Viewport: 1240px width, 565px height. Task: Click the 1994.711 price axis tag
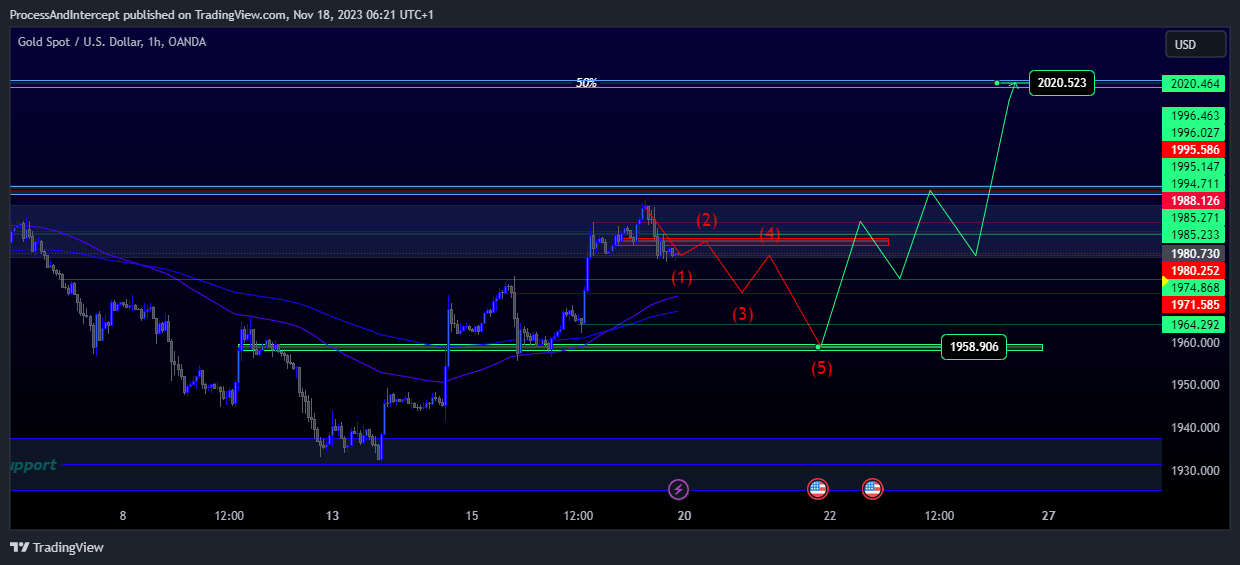coord(1193,184)
